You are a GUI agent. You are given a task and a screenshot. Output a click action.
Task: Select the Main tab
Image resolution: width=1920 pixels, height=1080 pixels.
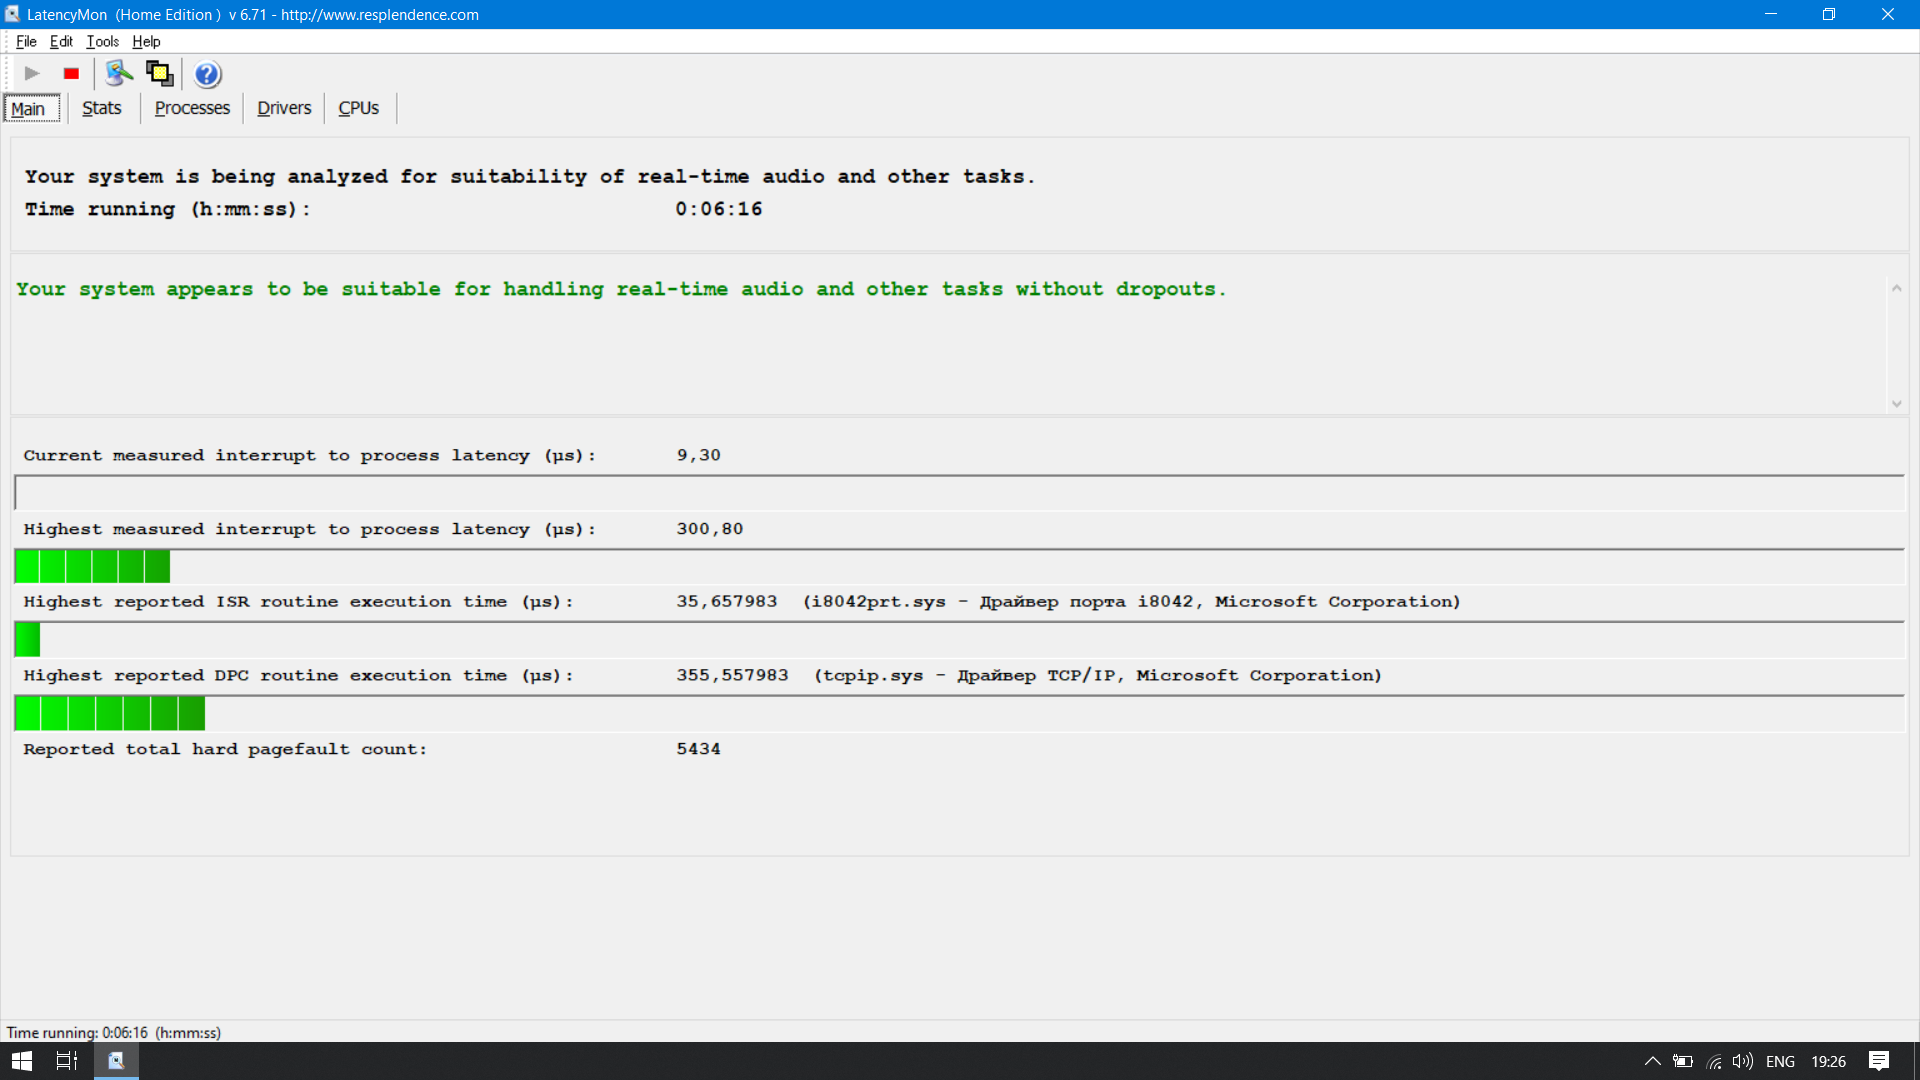pos(29,108)
